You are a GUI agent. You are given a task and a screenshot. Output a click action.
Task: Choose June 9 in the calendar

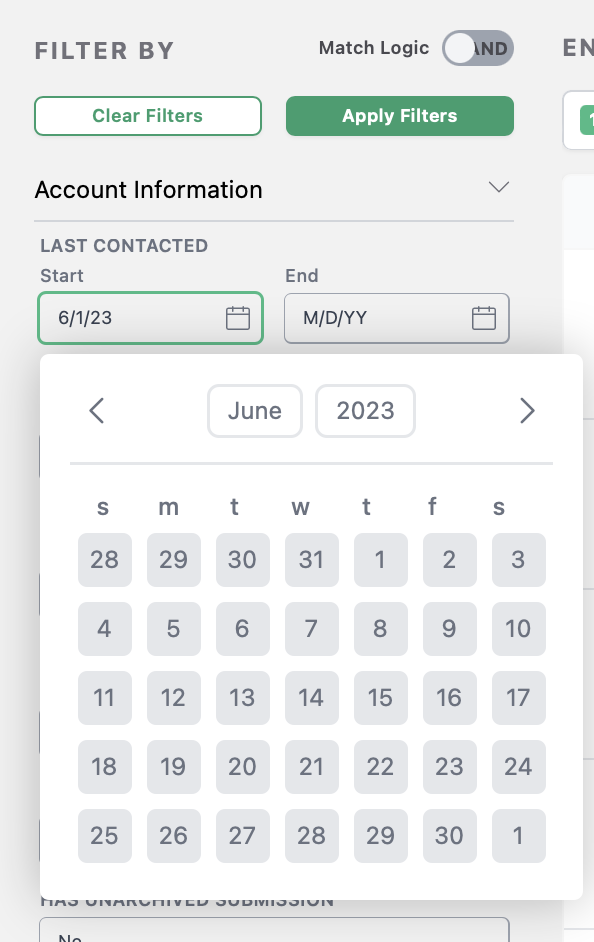(x=449, y=629)
